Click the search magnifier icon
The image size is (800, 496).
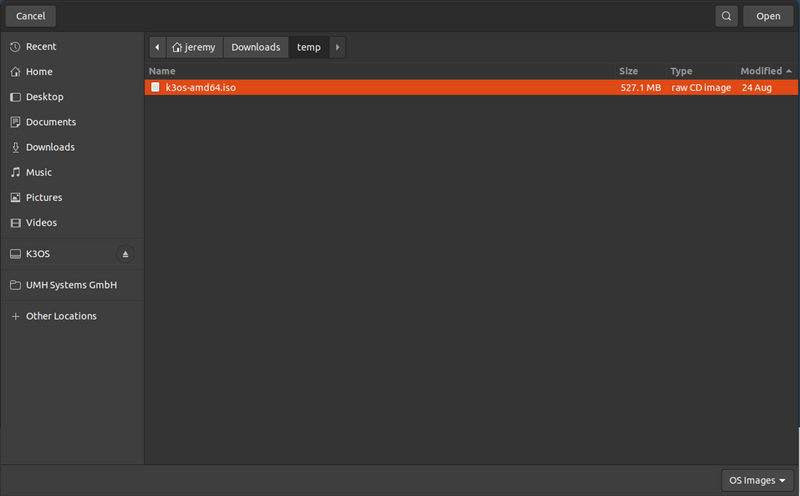(x=726, y=16)
